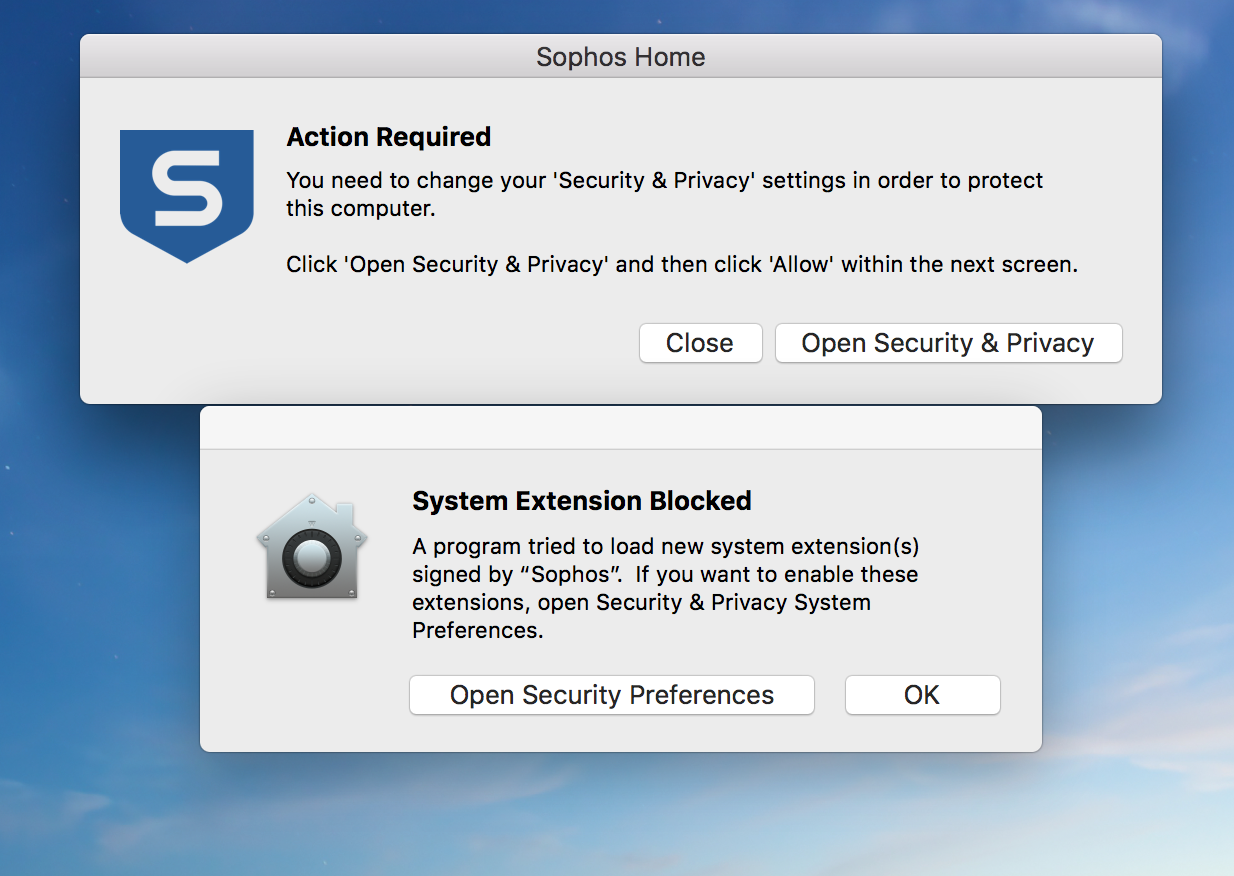Image resolution: width=1234 pixels, height=876 pixels.
Task: Dismiss System Extension Blocked dialog with OK
Action: [922, 695]
